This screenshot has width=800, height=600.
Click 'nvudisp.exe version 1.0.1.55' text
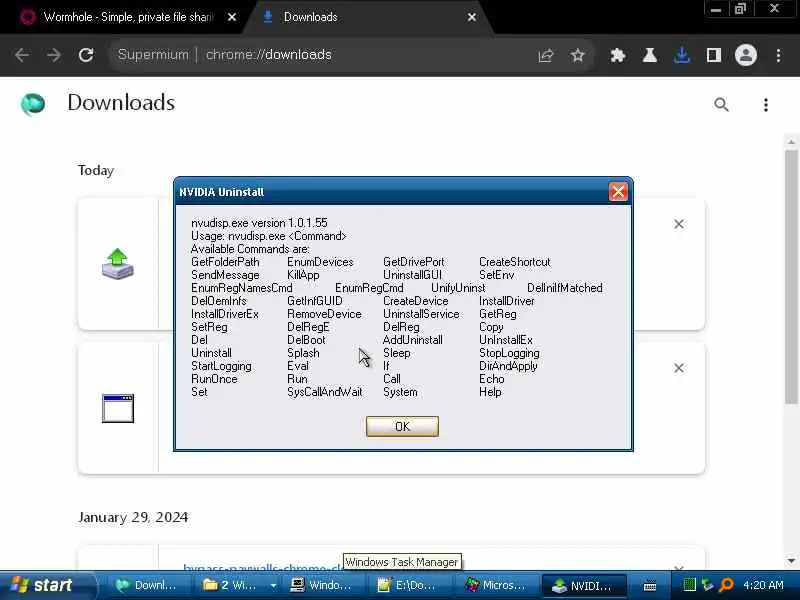point(259,223)
